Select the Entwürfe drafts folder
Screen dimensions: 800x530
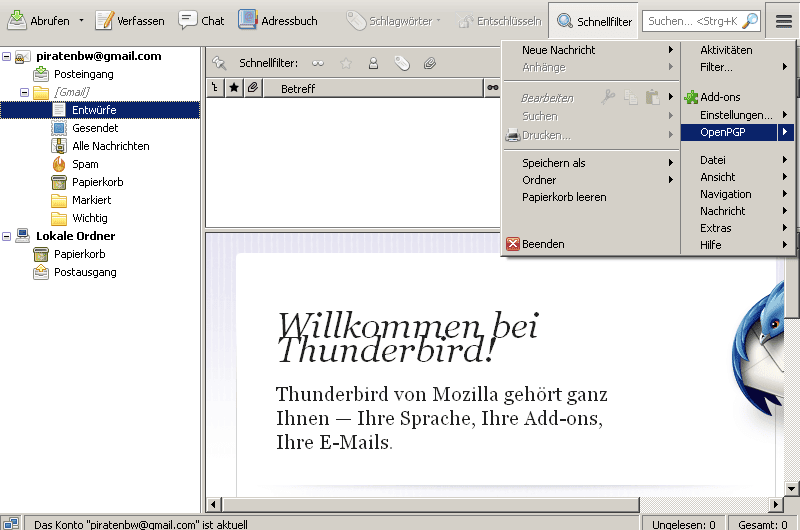click(x=100, y=110)
